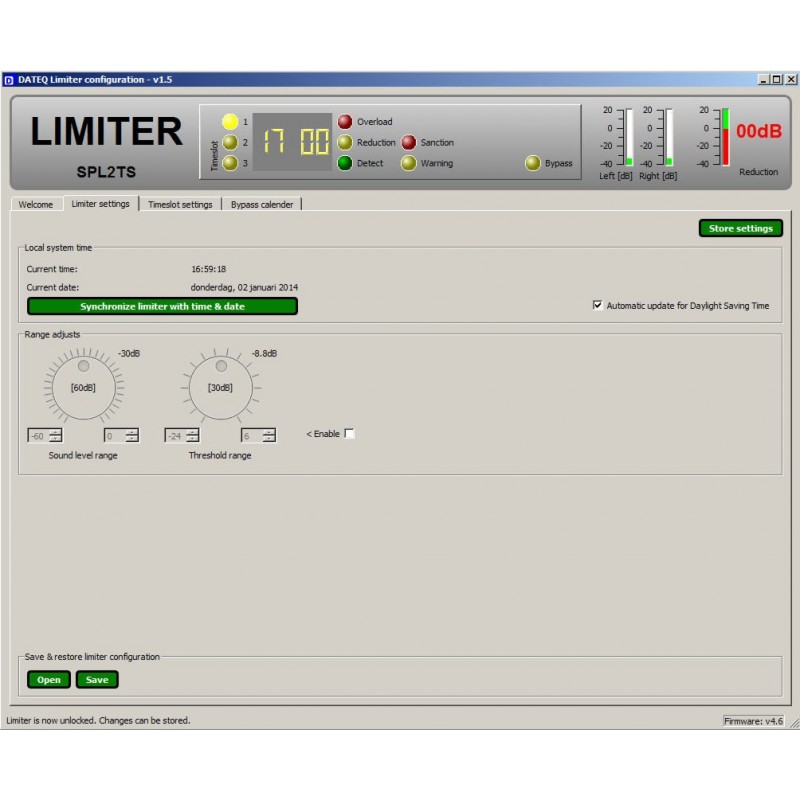800x800 pixels.
Task: Click the Sound level range label
Action: (83, 455)
